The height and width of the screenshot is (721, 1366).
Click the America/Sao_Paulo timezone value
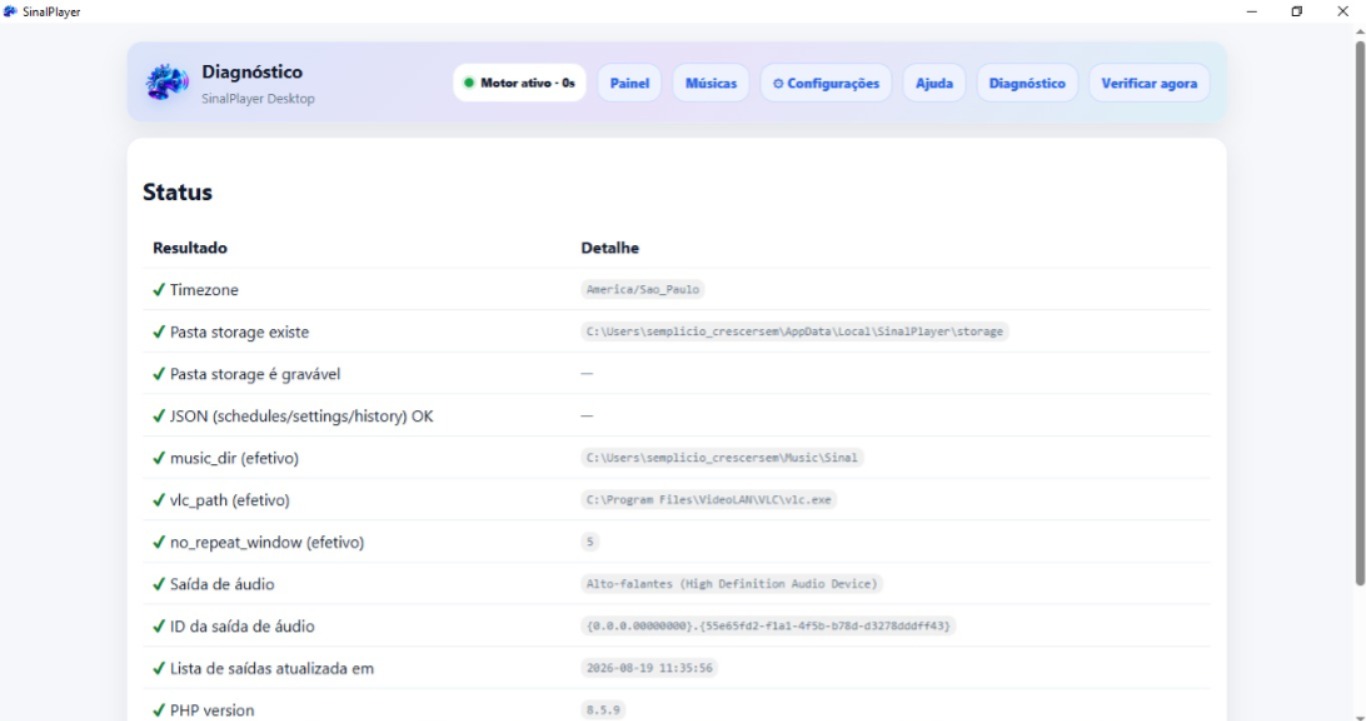pyautogui.click(x=643, y=290)
